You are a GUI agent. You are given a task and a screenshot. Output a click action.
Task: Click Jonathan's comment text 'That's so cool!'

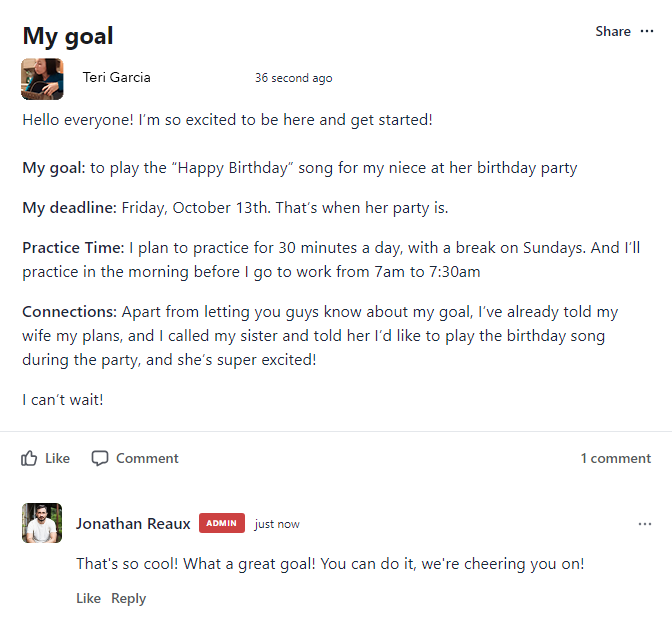pyautogui.click(x=127, y=563)
